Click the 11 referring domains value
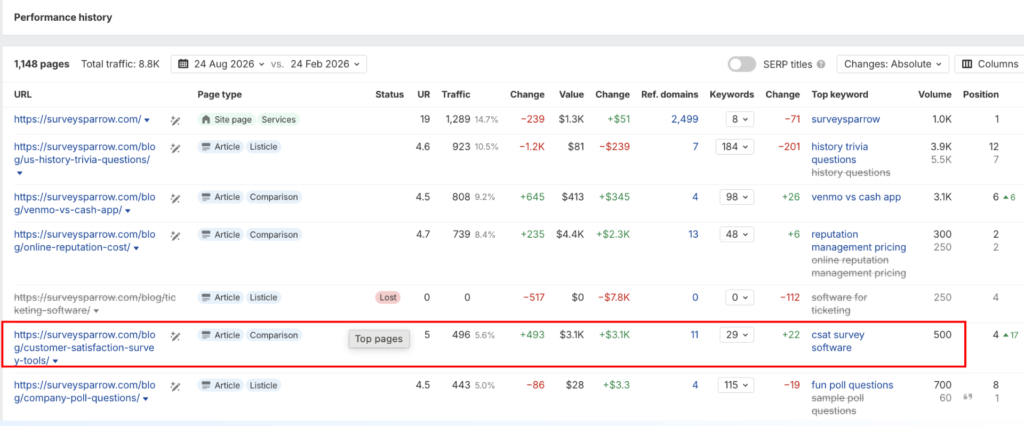Image resolution: width=1024 pixels, height=426 pixels. 694,335
